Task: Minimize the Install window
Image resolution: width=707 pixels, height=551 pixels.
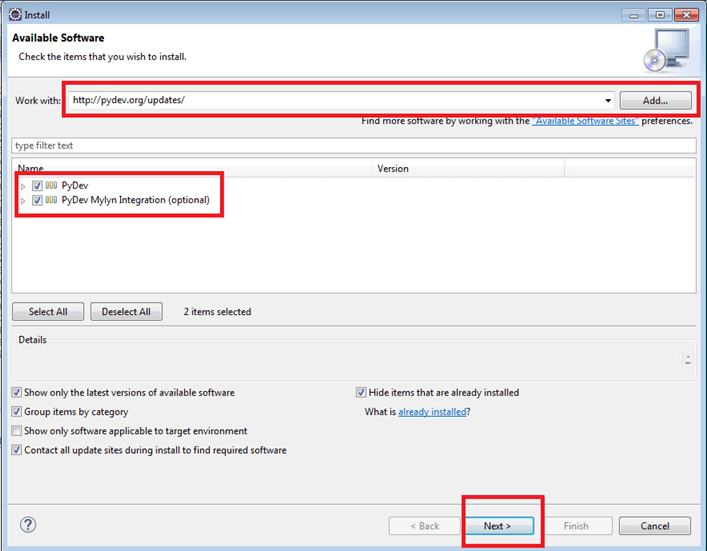Action: 634,15
